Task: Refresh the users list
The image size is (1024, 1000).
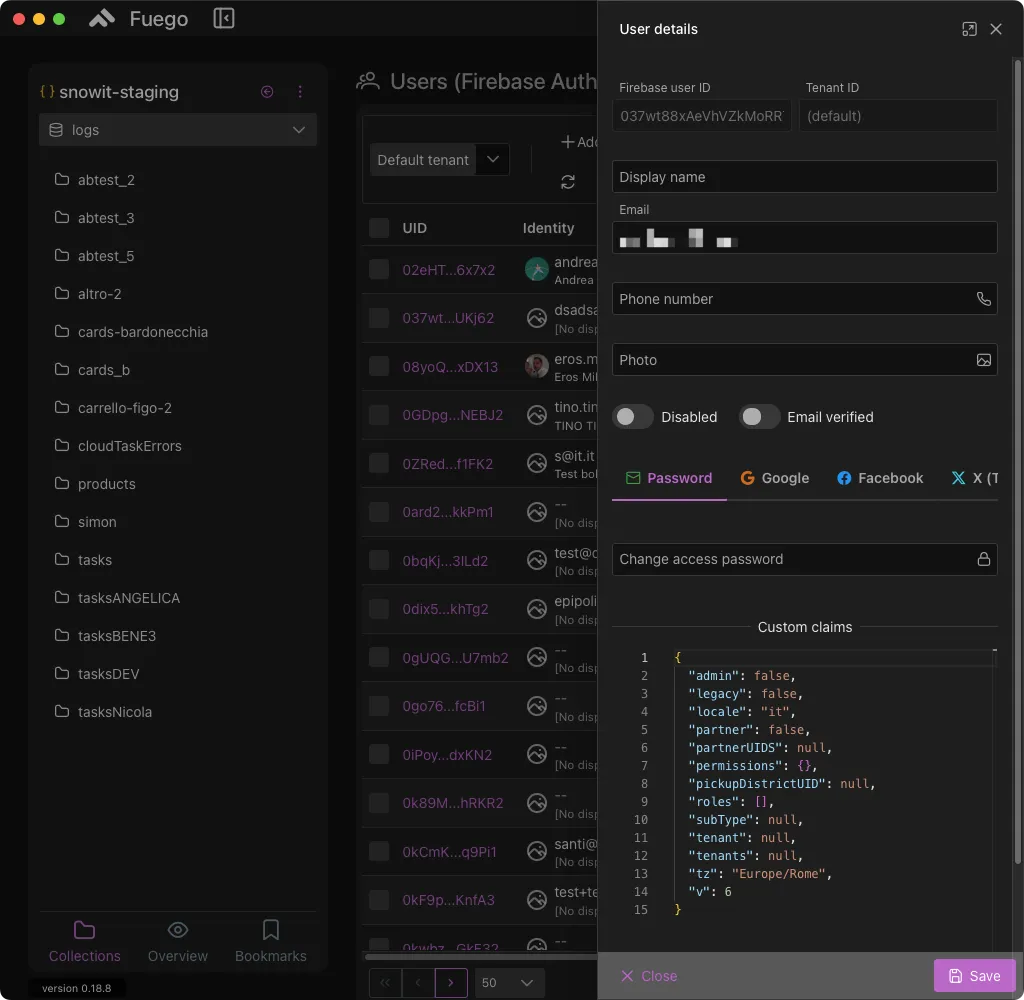Action: (568, 182)
